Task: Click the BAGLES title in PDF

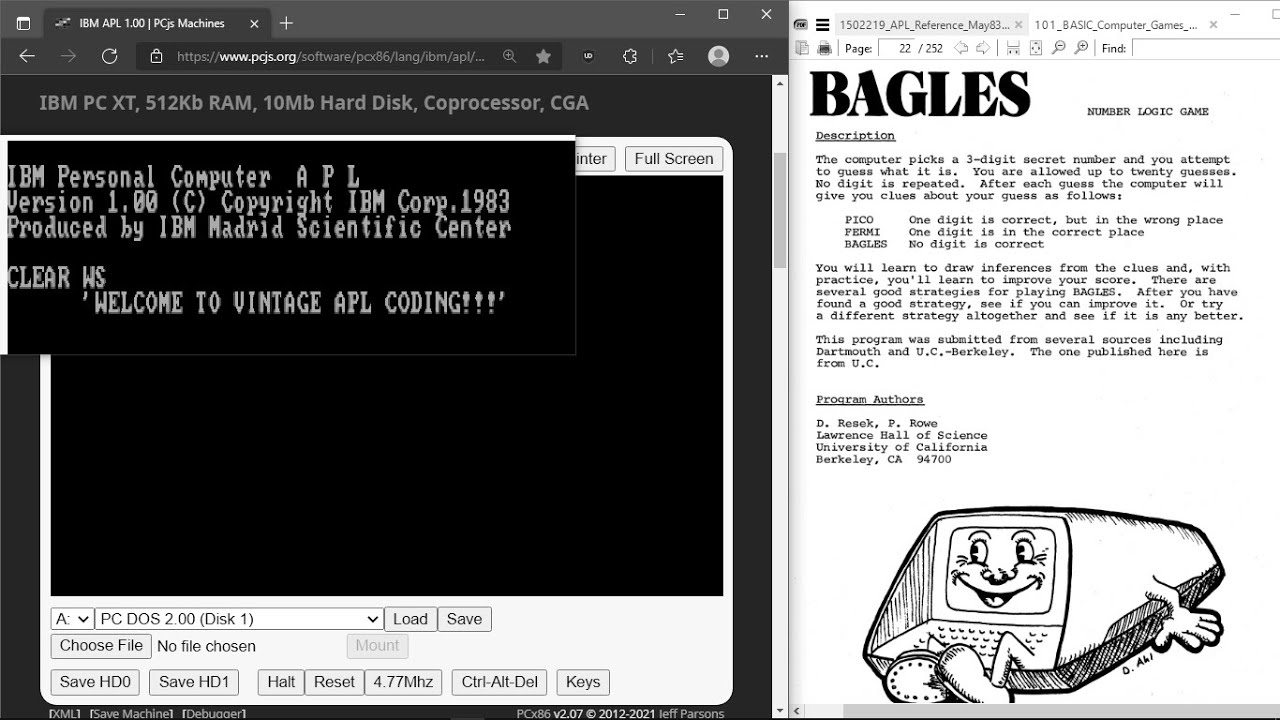Action: 919,94
